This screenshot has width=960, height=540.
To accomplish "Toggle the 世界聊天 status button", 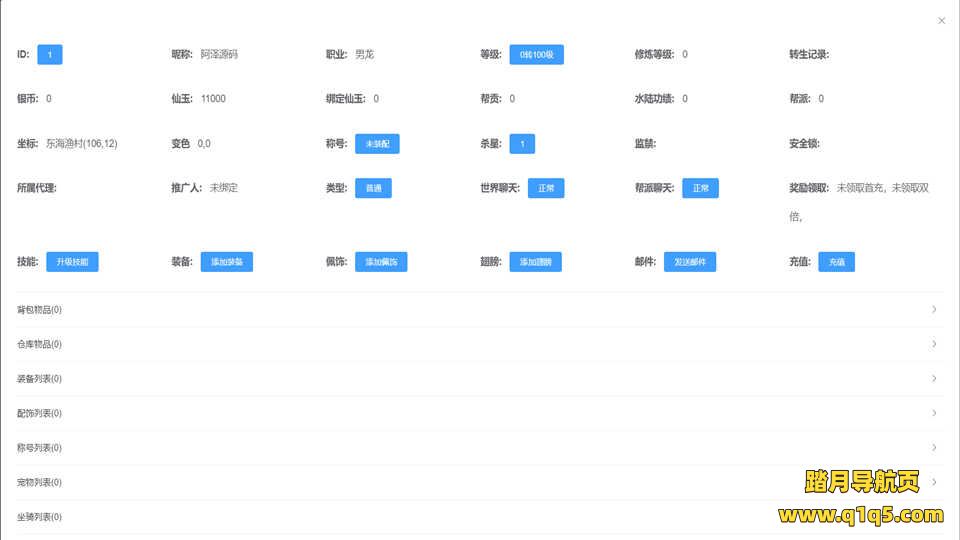I will (546, 188).
